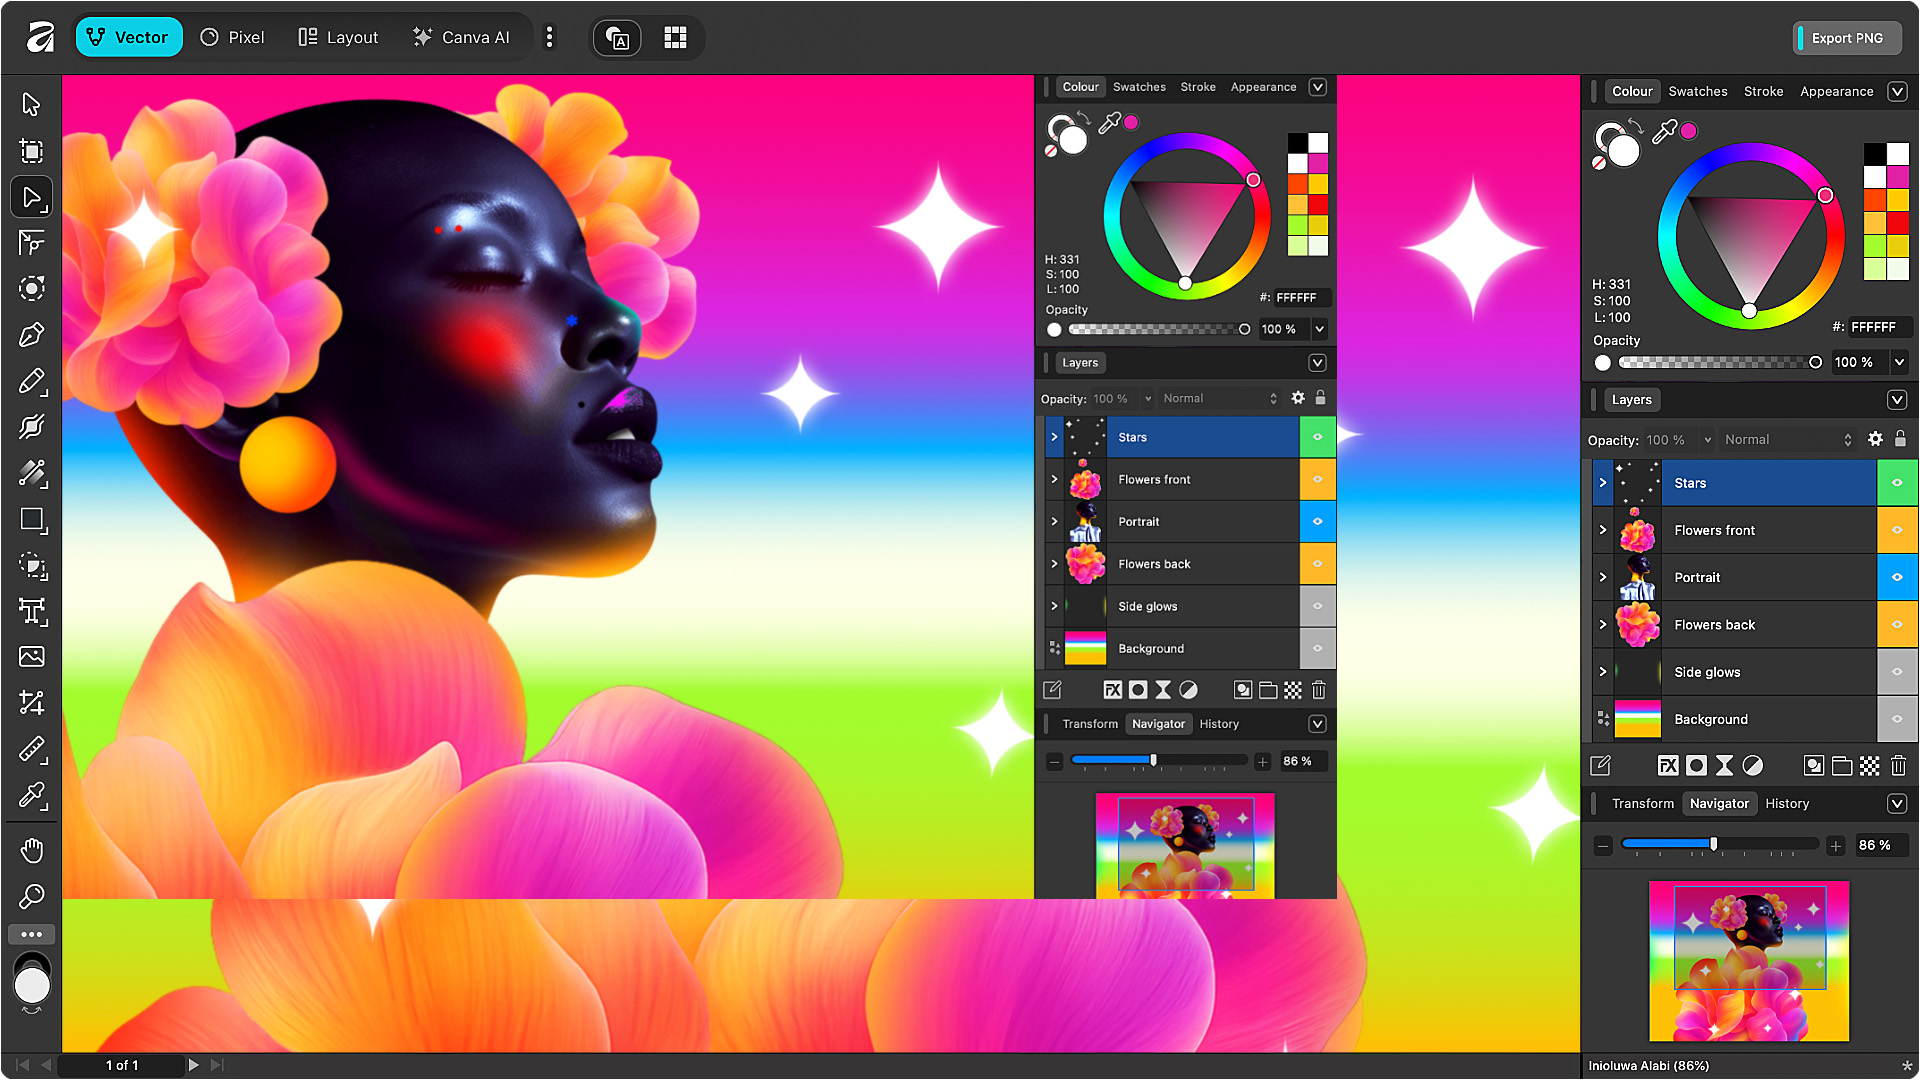Click the grid icon in top bar
1920x1080 pixels.
tap(675, 38)
